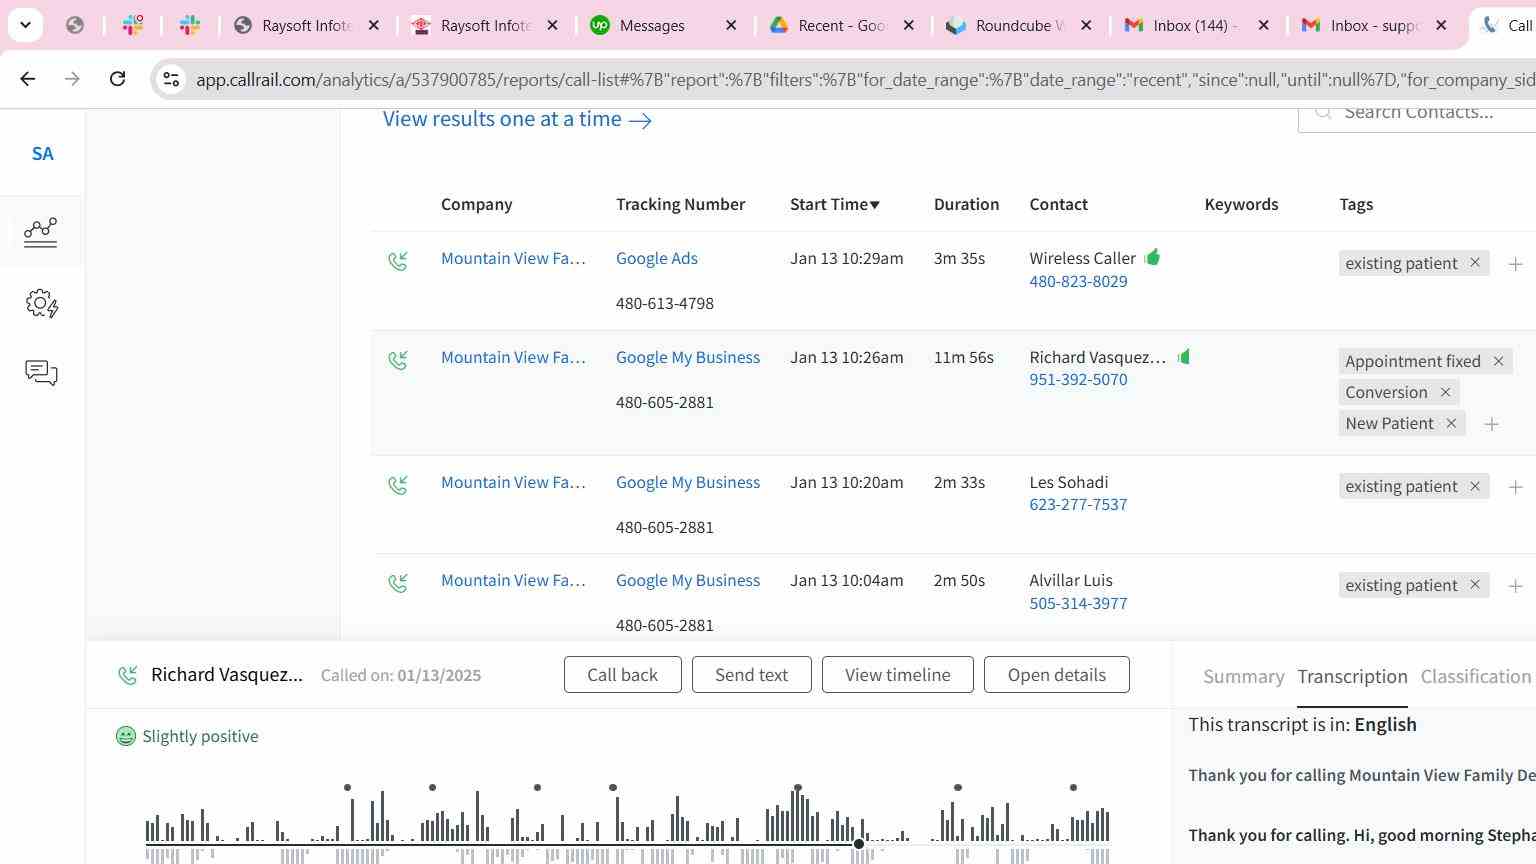Click inbound call icon for Alvillar Luis row

tap(398, 583)
